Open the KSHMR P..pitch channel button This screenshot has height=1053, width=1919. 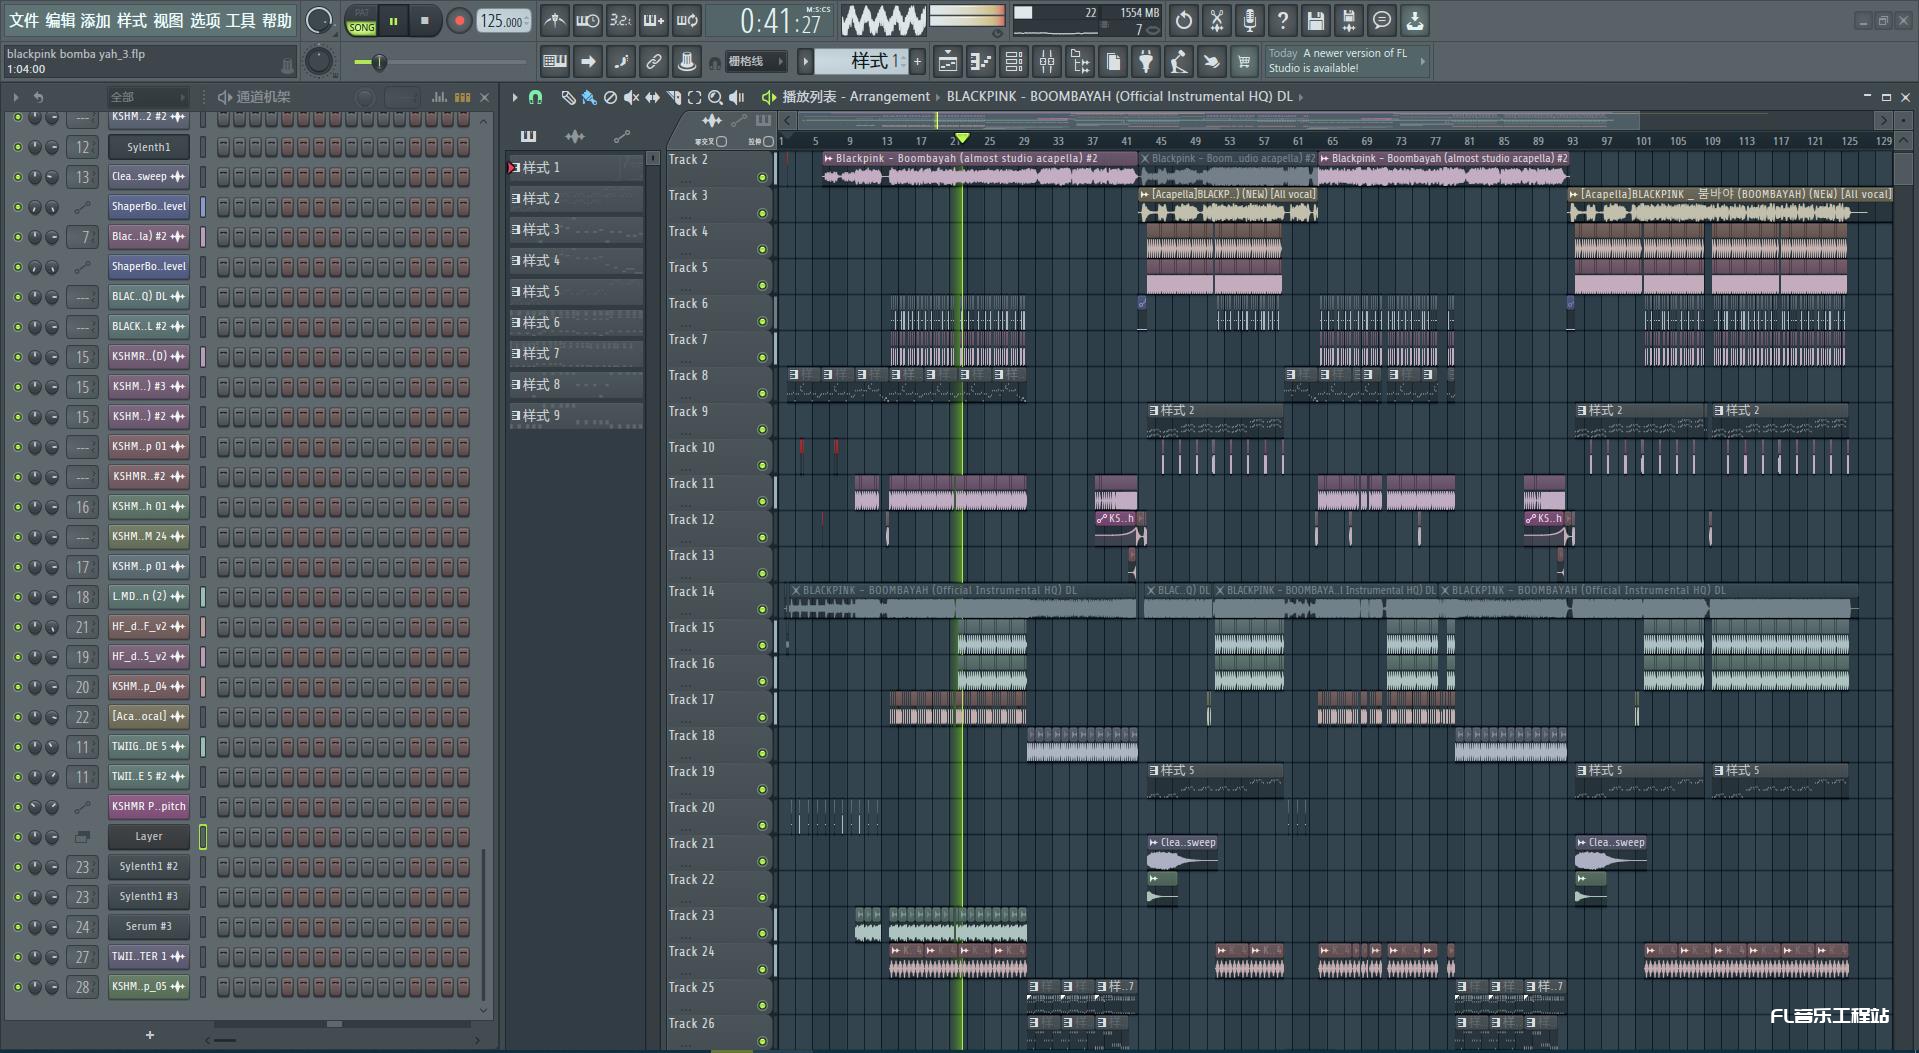[x=148, y=807]
